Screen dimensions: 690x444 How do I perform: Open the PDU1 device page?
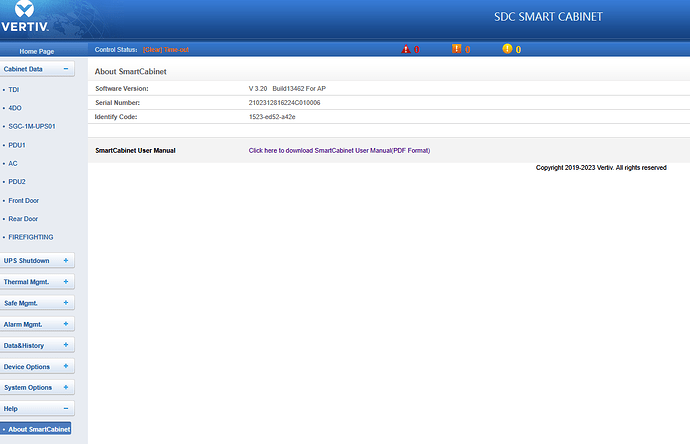tap(17, 145)
